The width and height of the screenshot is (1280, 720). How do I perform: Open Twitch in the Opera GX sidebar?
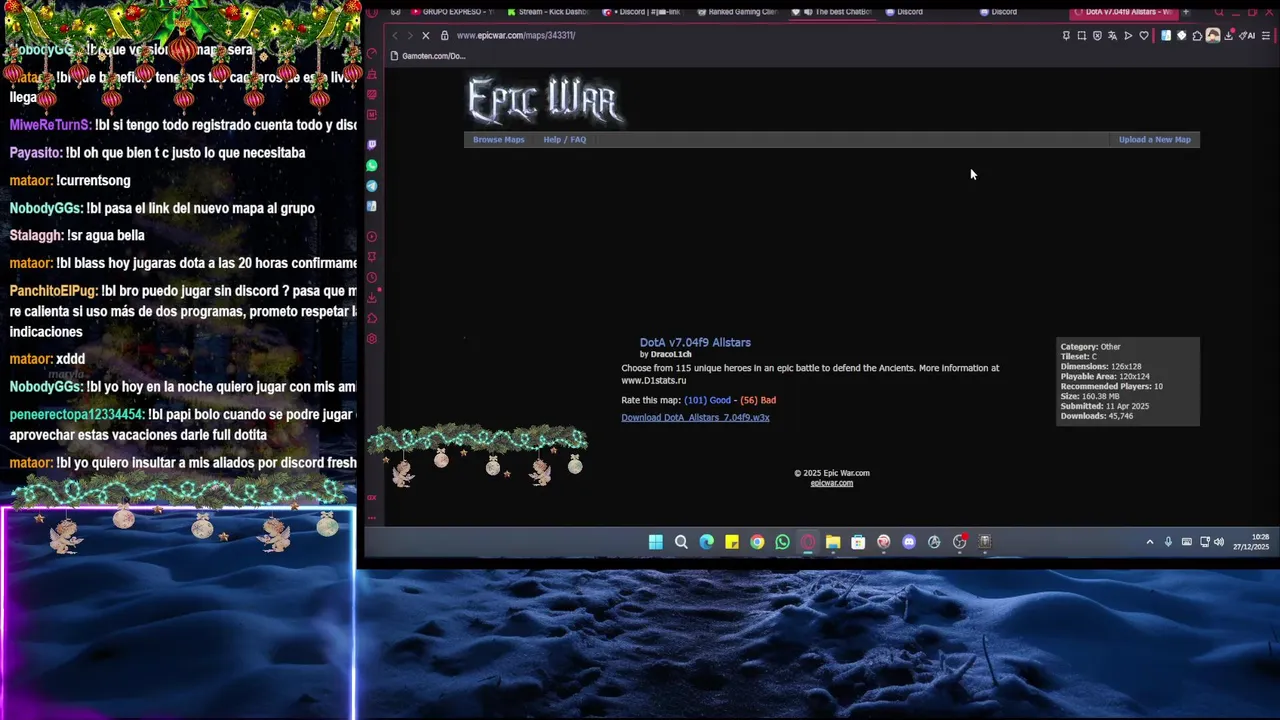372,145
